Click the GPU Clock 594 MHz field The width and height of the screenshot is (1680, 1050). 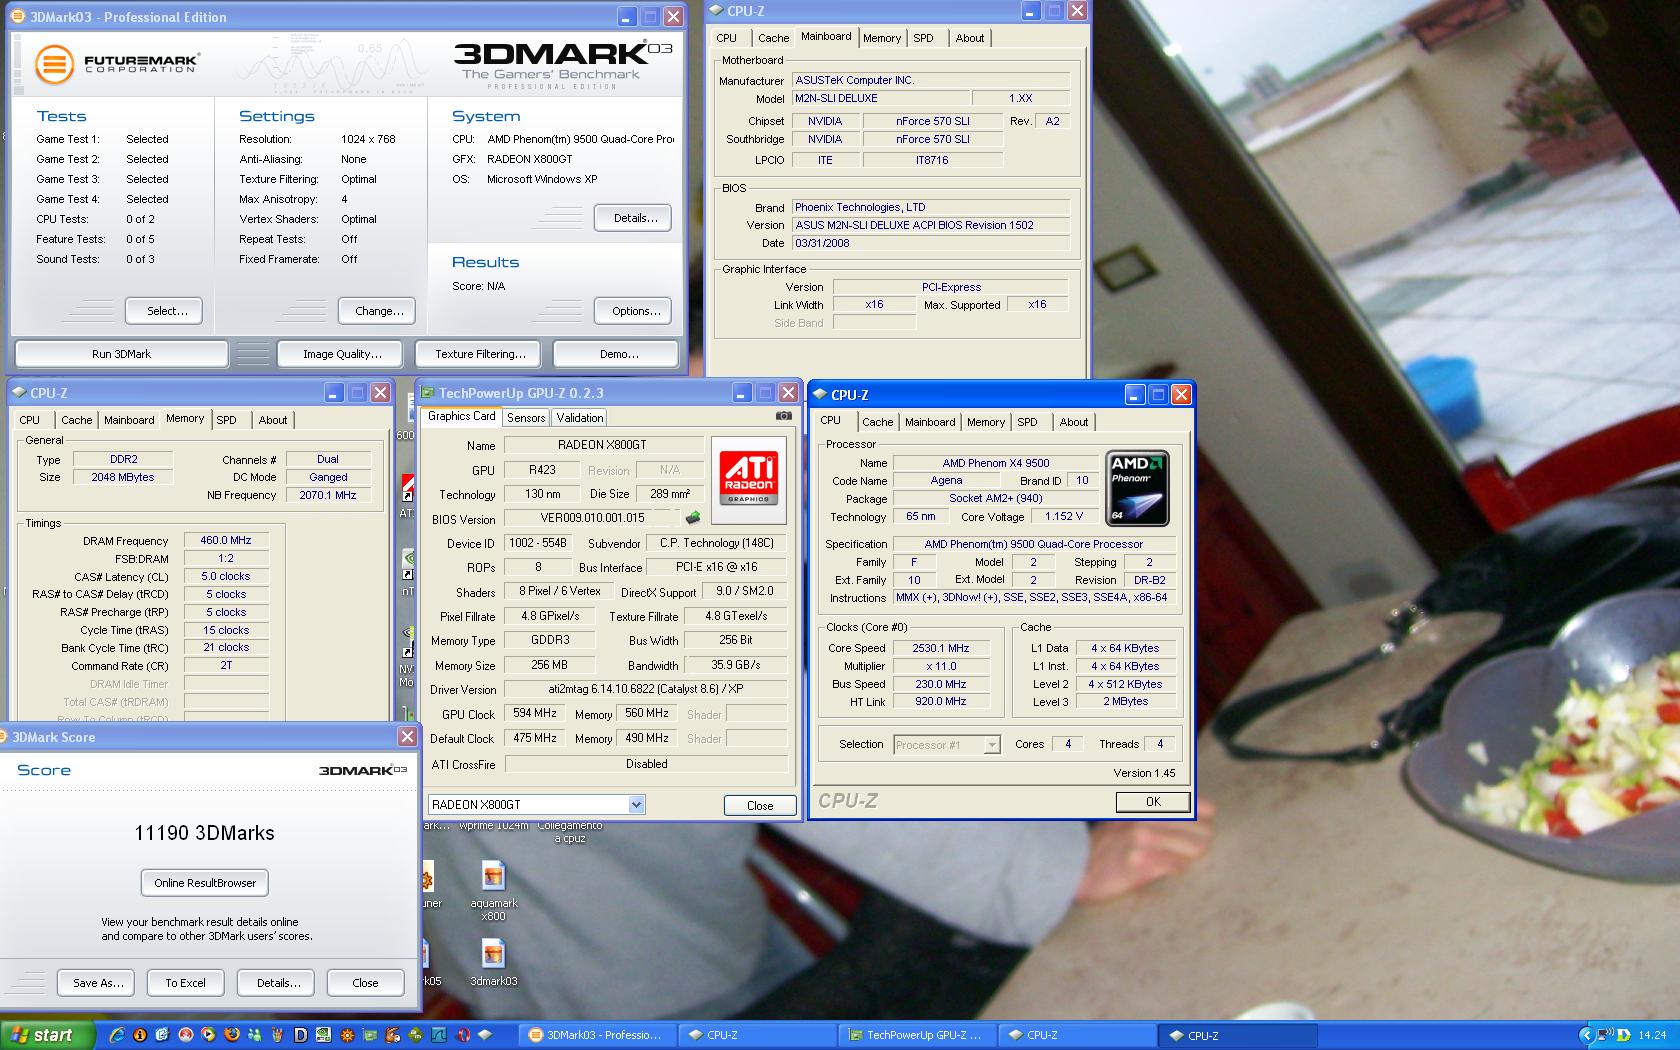click(x=535, y=714)
